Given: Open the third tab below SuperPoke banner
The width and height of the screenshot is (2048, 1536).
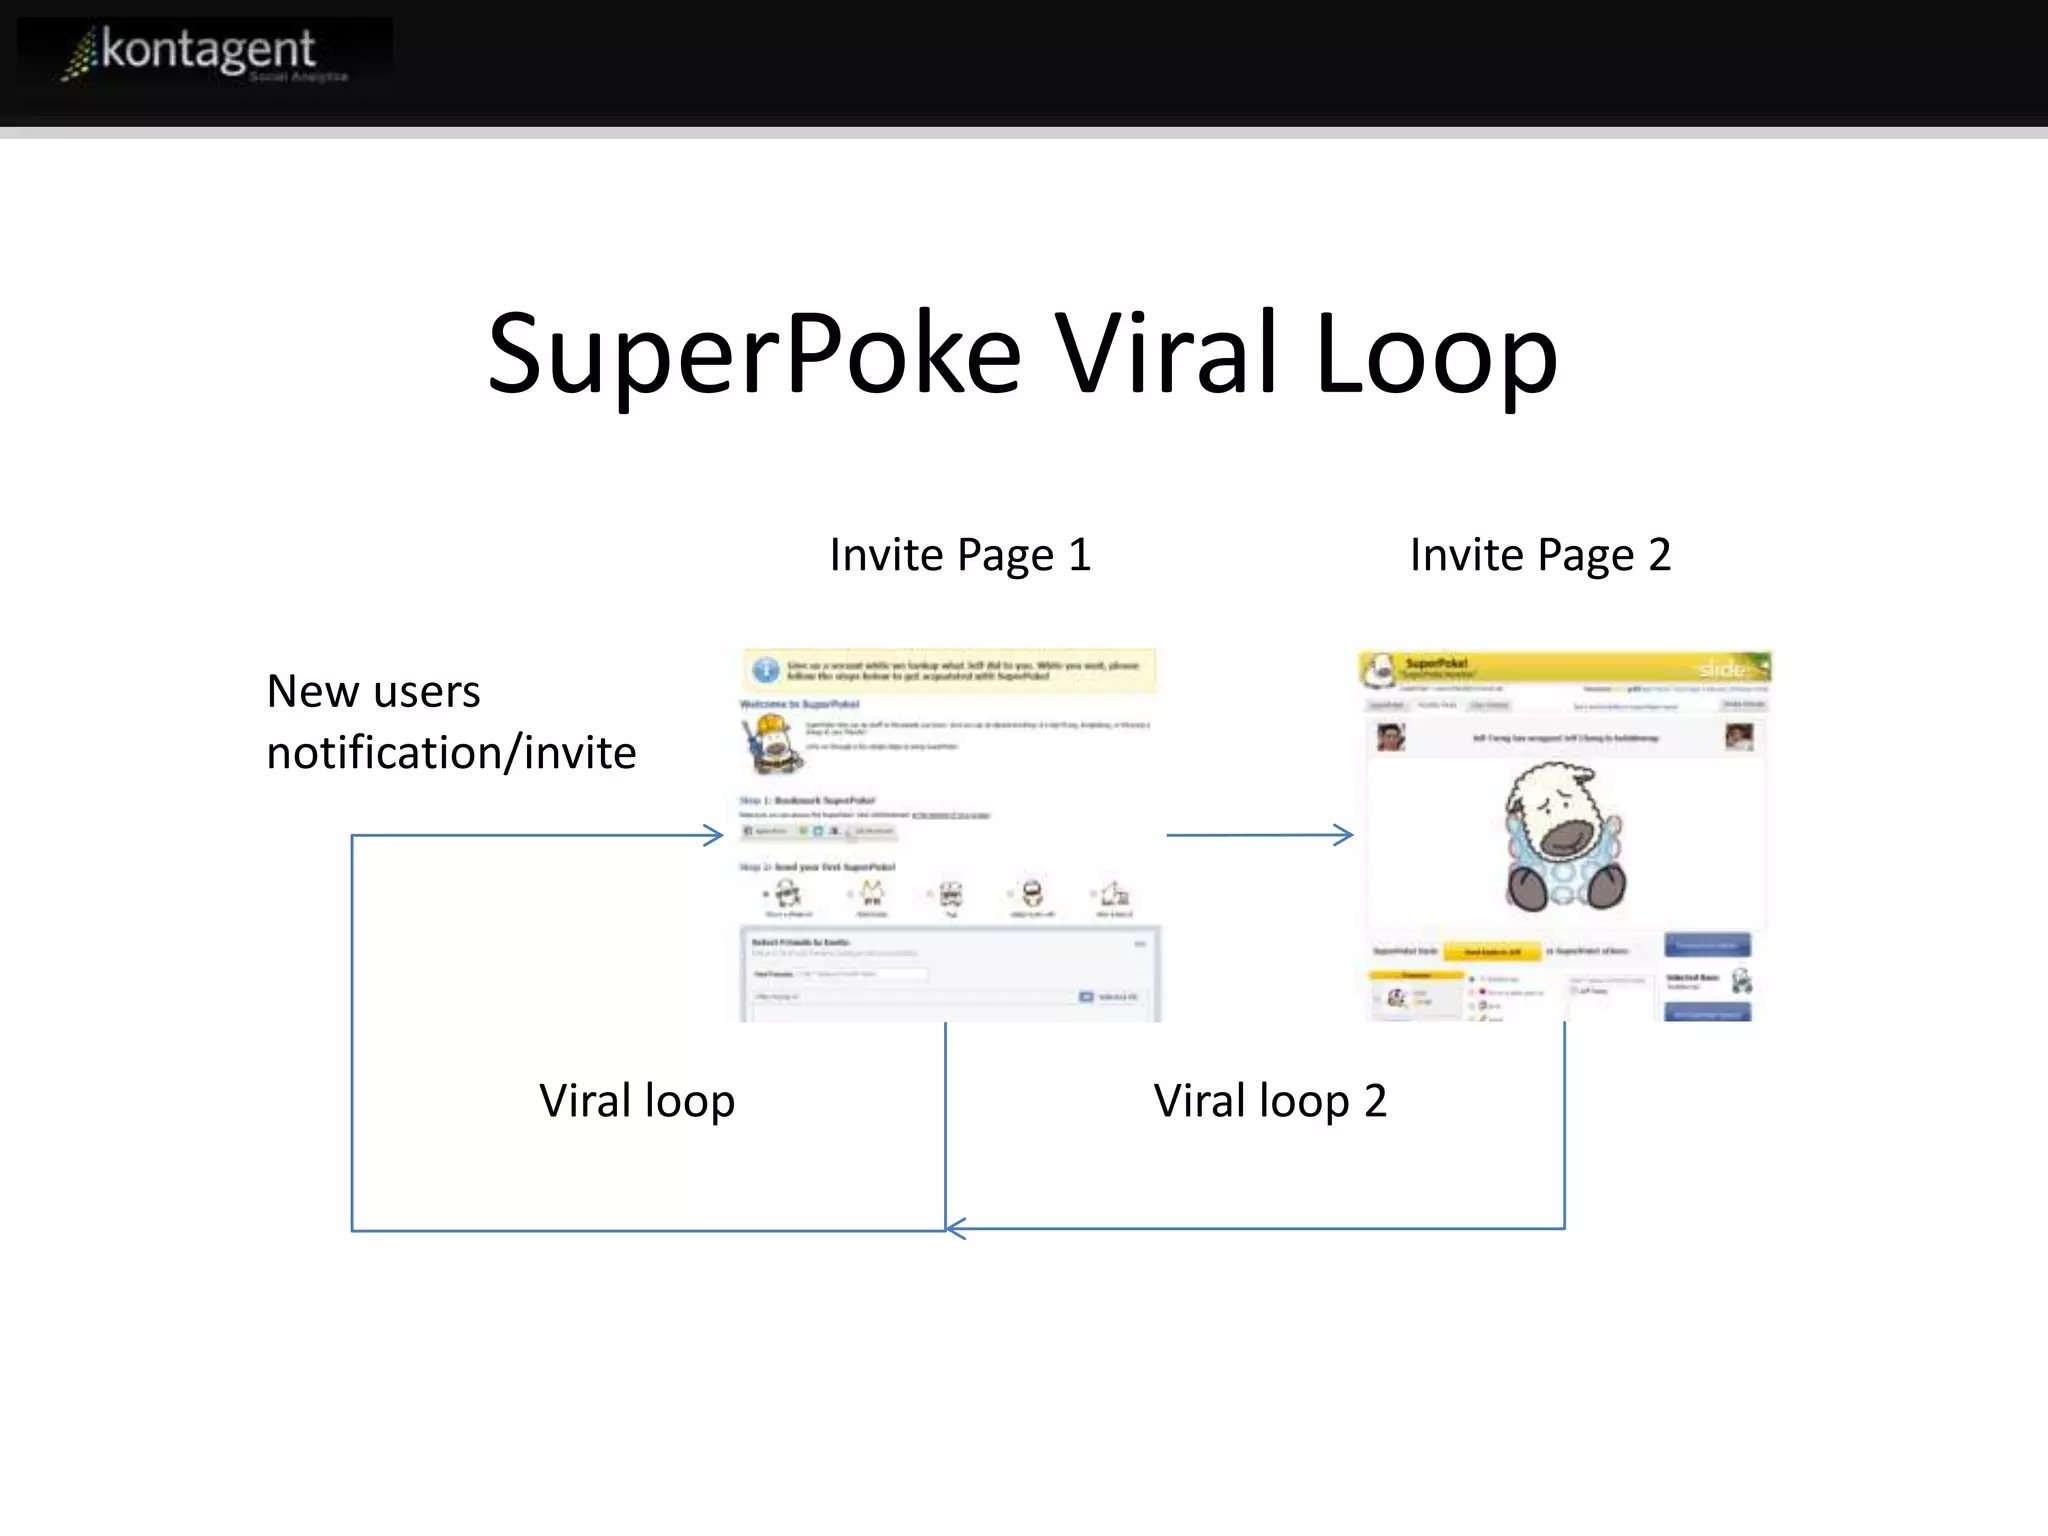Looking at the screenshot, I should 1489,705.
